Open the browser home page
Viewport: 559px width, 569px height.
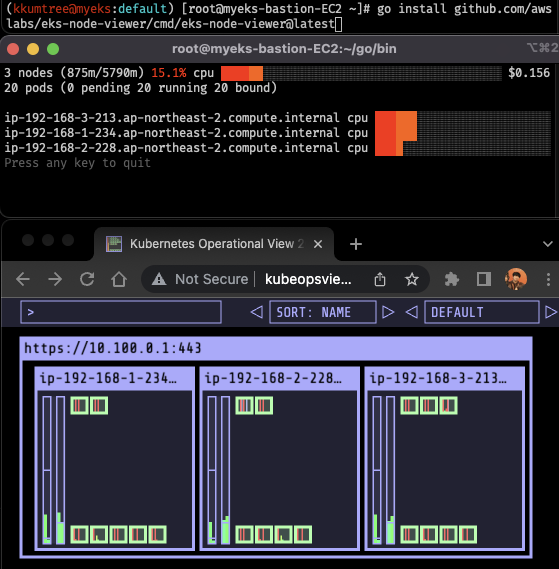tap(119, 279)
